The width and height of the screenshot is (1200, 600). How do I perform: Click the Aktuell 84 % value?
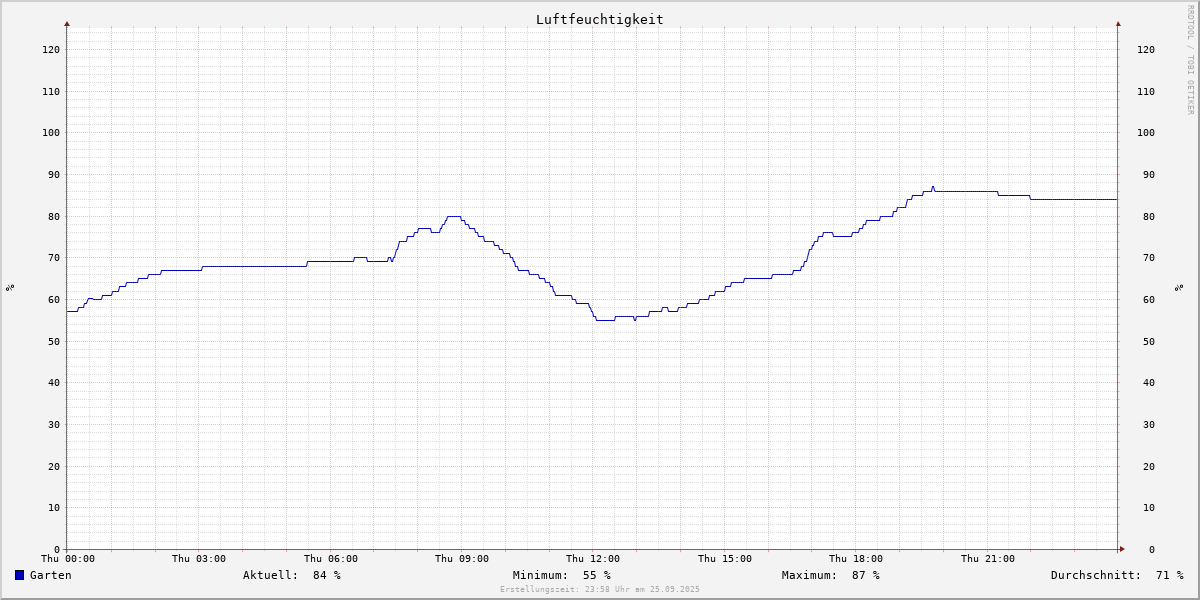click(x=291, y=575)
